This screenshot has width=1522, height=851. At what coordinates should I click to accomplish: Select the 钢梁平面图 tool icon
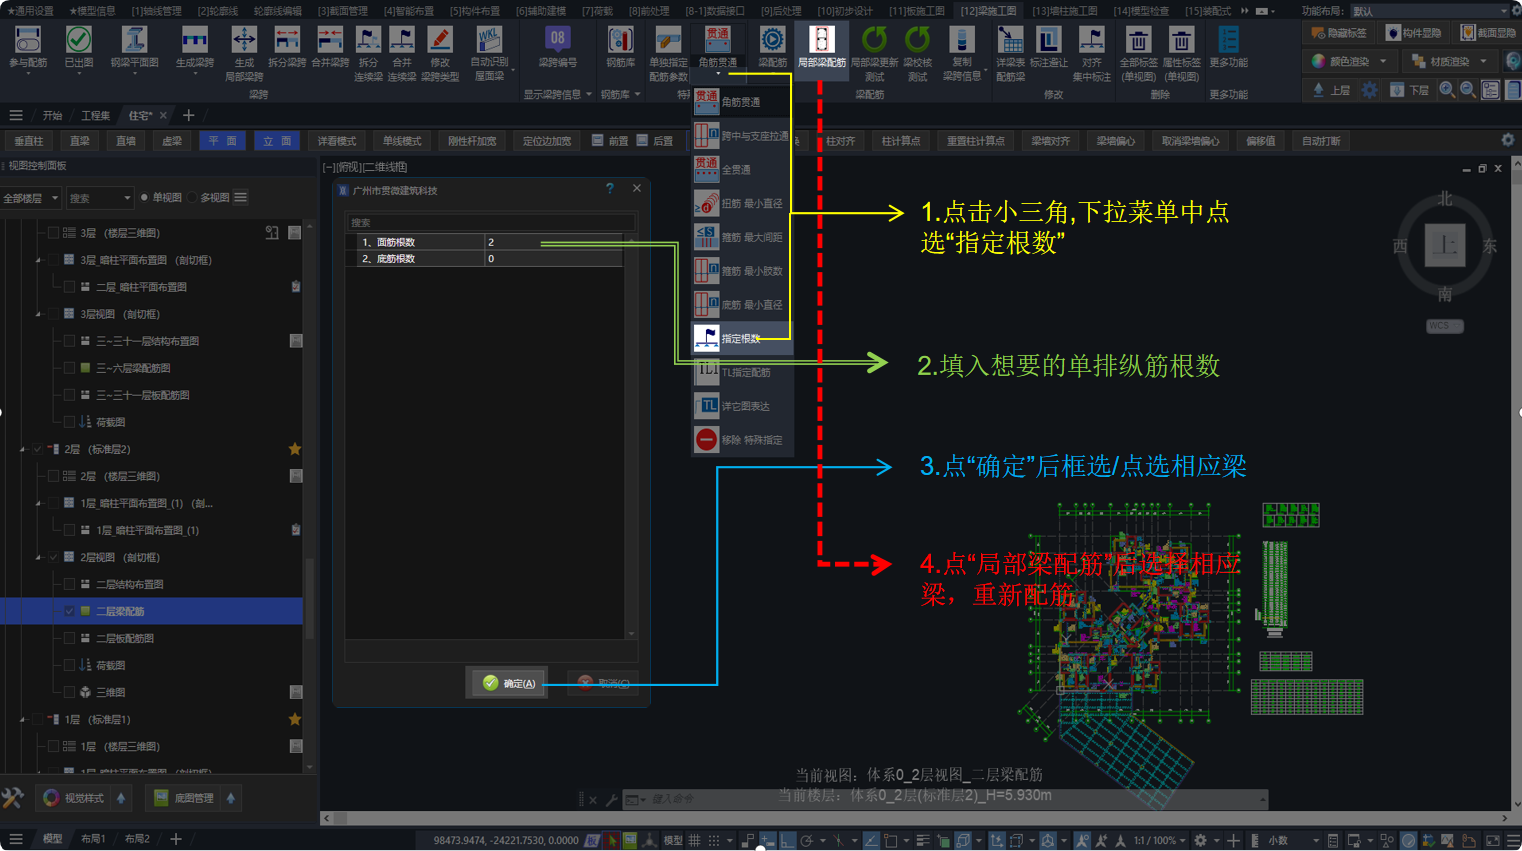[x=134, y=42]
